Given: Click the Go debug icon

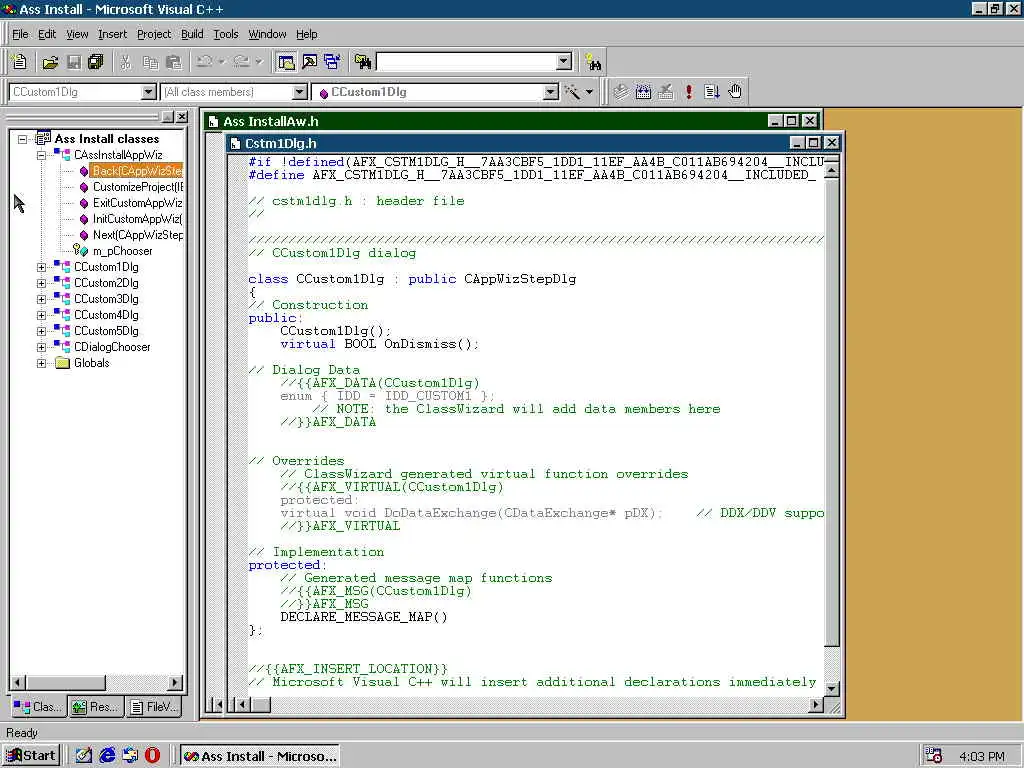Looking at the screenshot, I should tap(711, 92).
